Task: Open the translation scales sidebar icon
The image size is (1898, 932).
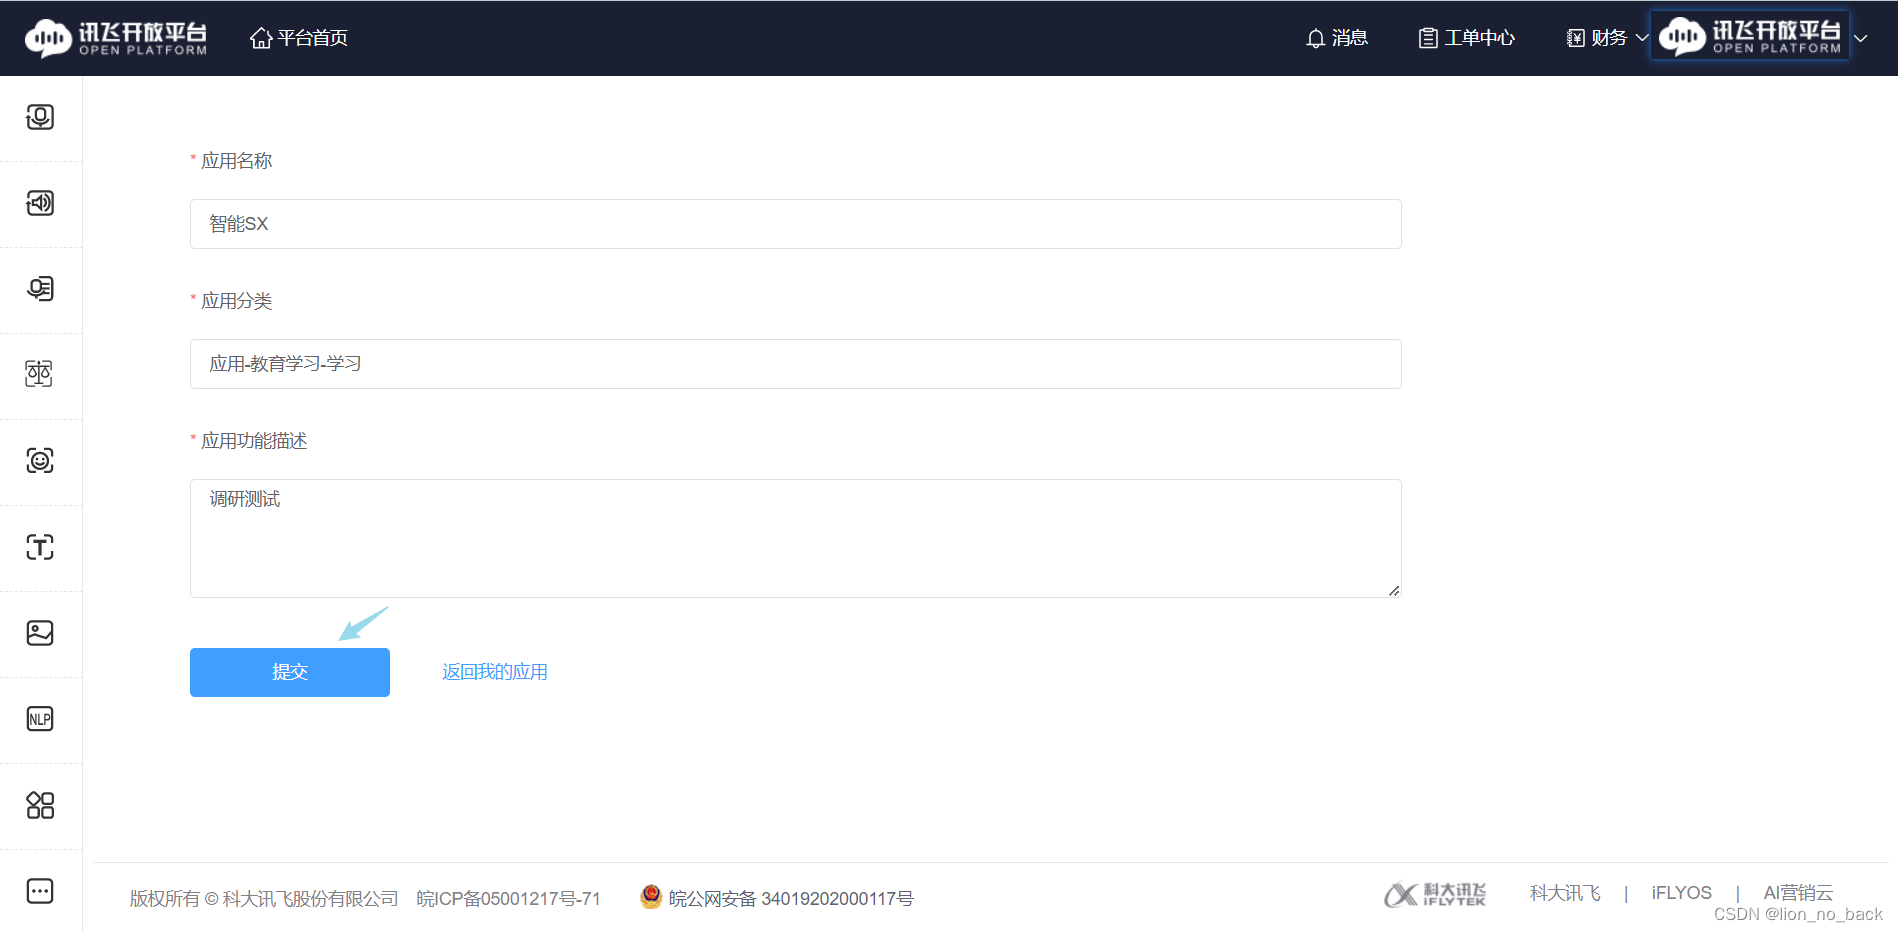Action: coord(40,374)
